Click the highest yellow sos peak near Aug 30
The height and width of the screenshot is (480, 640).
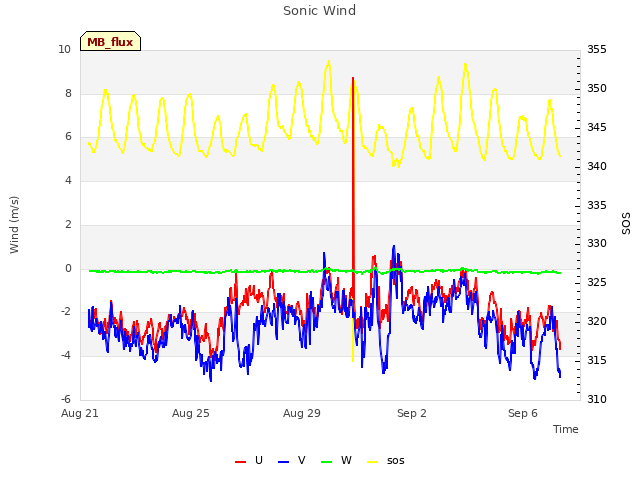point(329,62)
